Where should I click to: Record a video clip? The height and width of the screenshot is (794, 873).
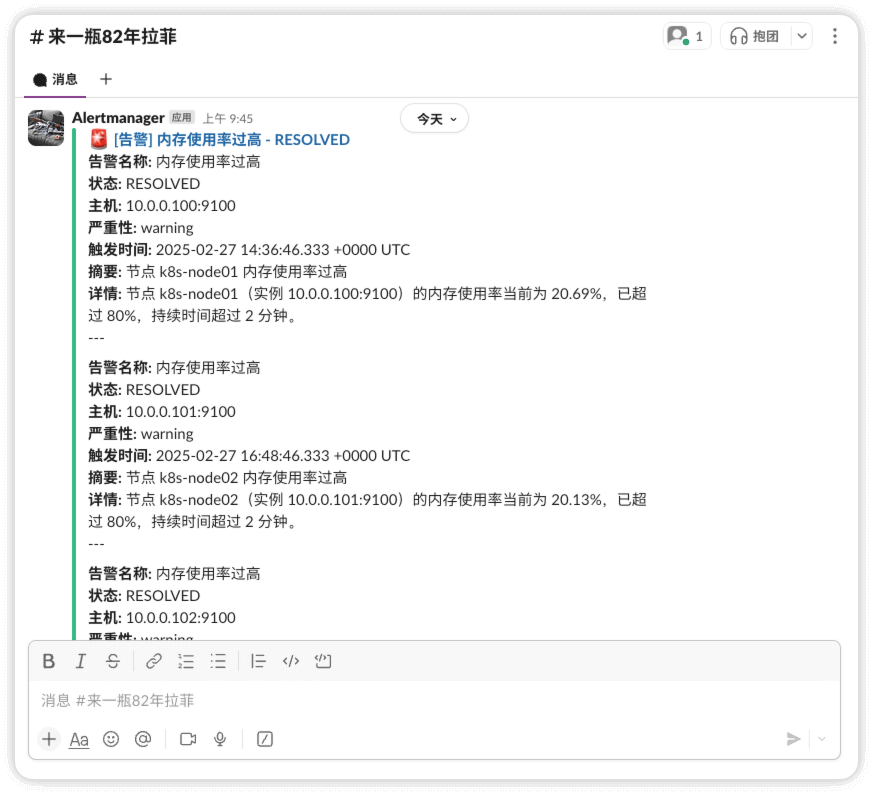(x=188, y=739)
